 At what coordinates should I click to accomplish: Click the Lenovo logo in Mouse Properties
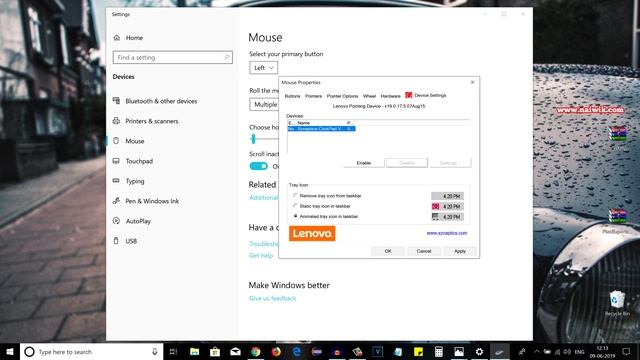(x=312, y=233)
